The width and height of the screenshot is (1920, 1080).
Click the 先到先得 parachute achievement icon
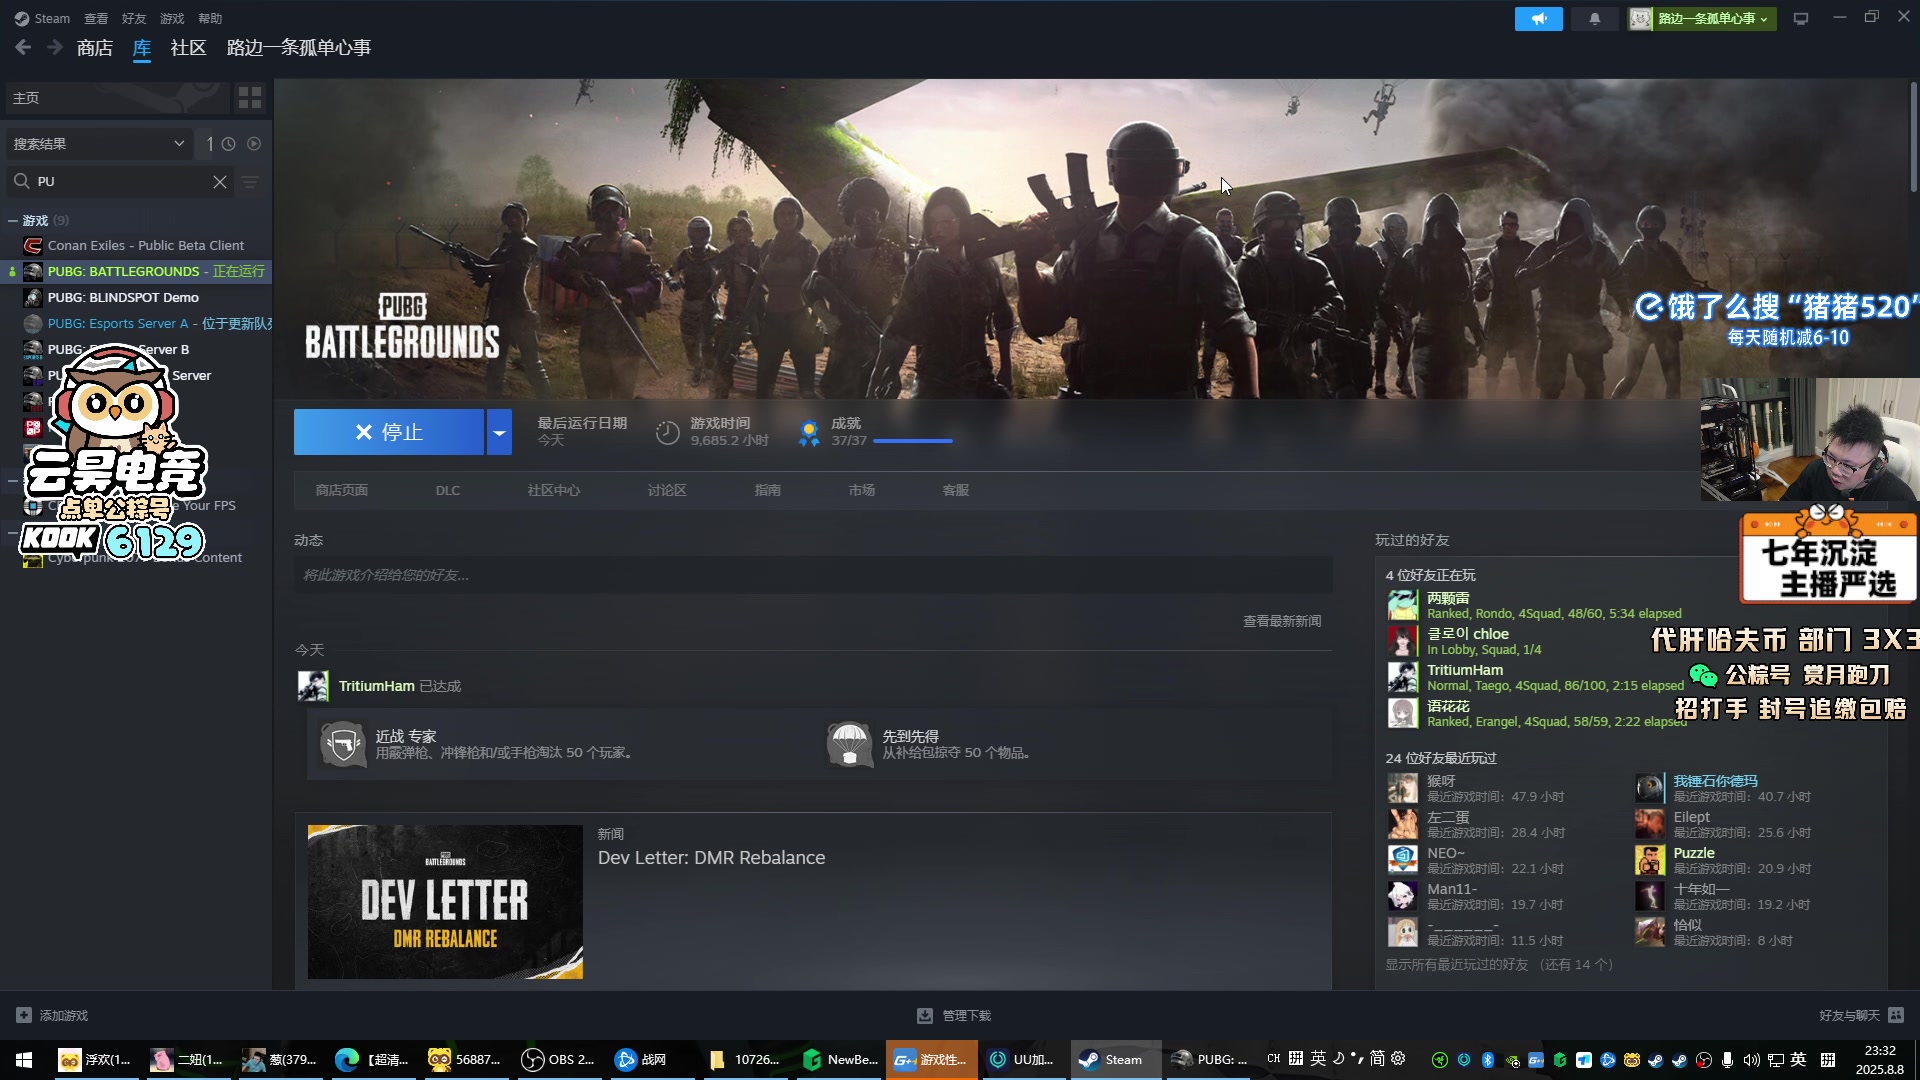(x=850, y=744)
